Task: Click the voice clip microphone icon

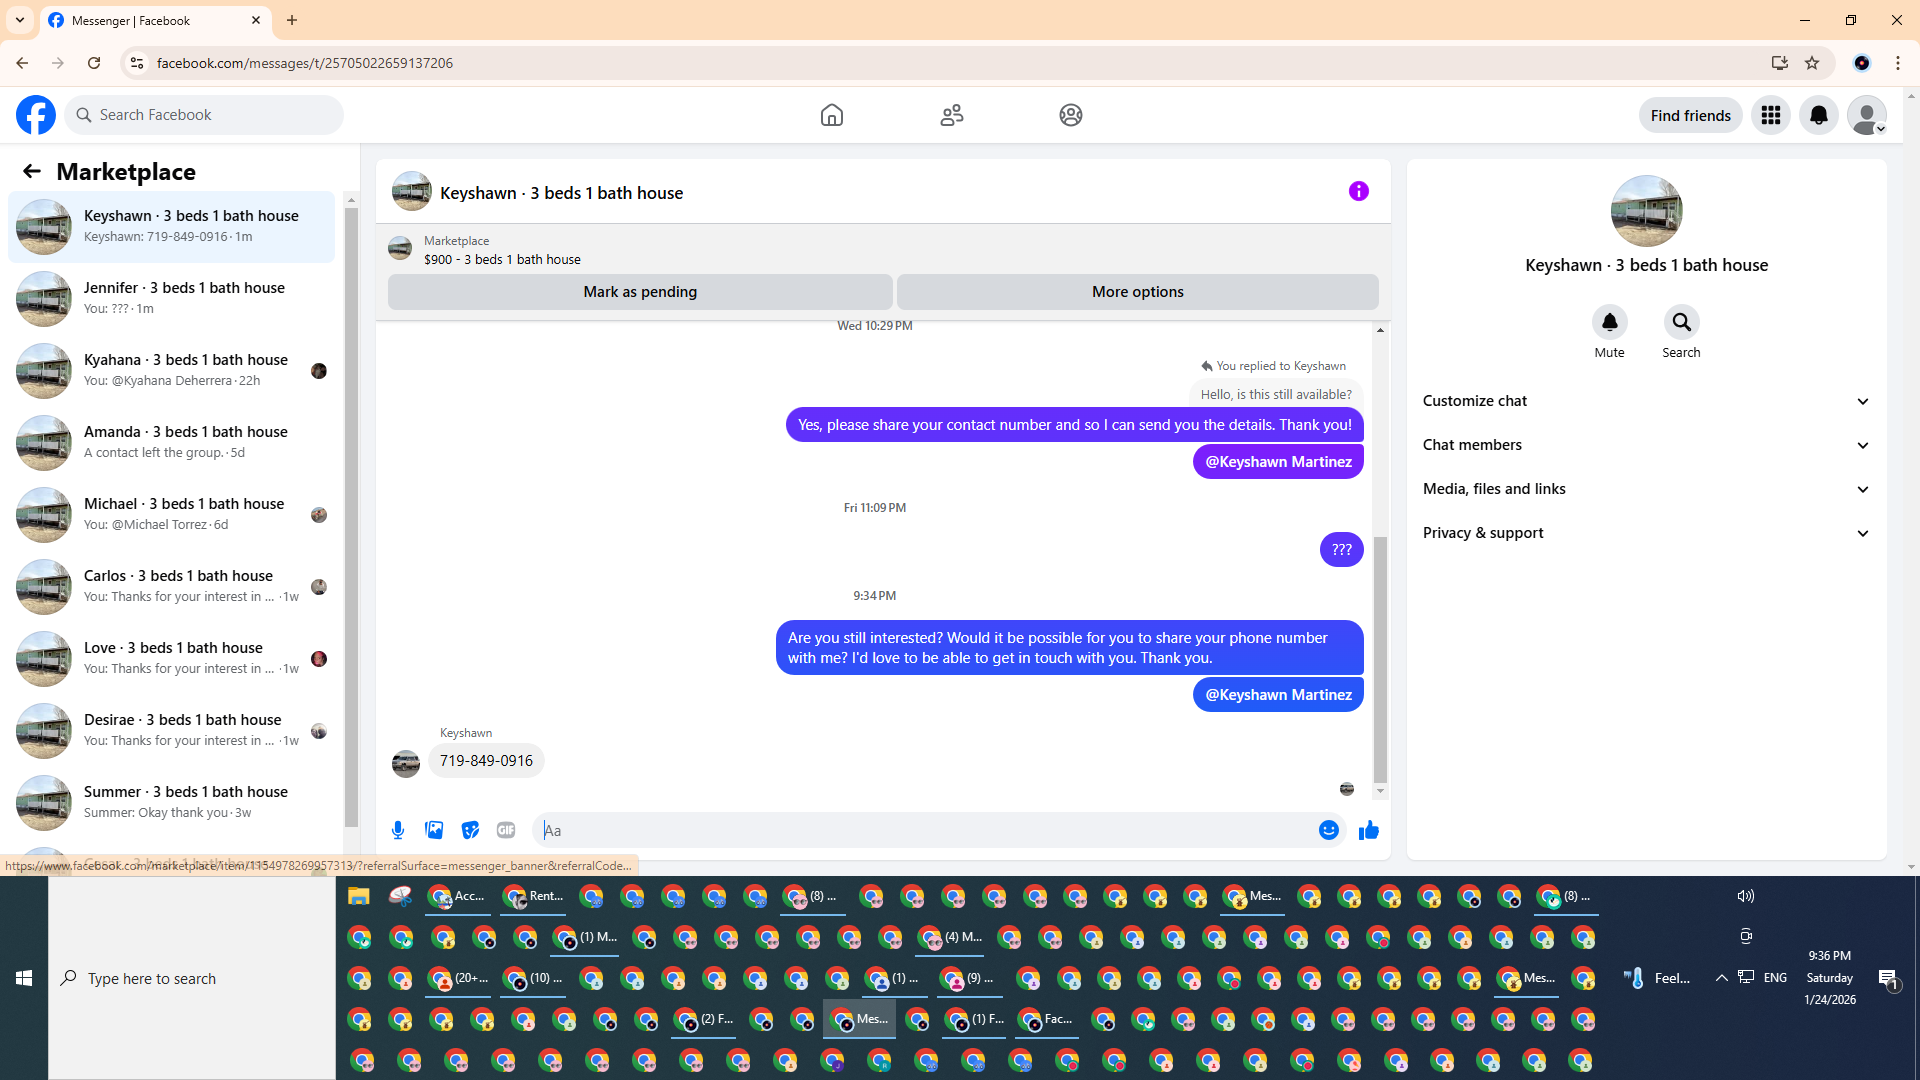Action: pos(398,830)
